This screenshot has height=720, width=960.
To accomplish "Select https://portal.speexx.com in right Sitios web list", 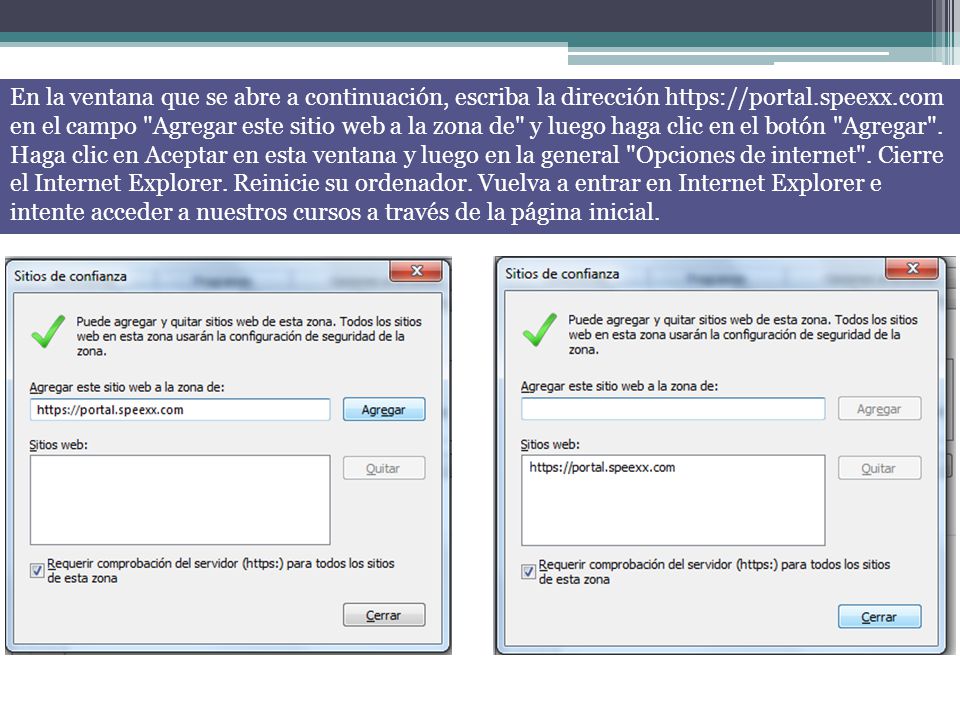I will (602, 467).
